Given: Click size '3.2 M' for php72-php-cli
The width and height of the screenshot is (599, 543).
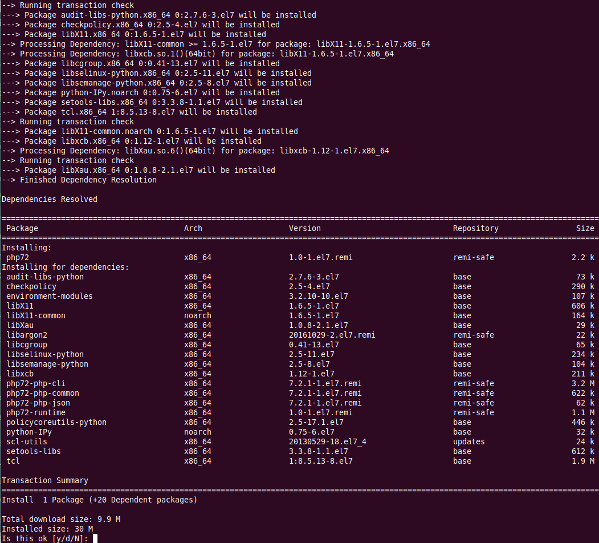Looking at the screenshot, I should [583, 383].
